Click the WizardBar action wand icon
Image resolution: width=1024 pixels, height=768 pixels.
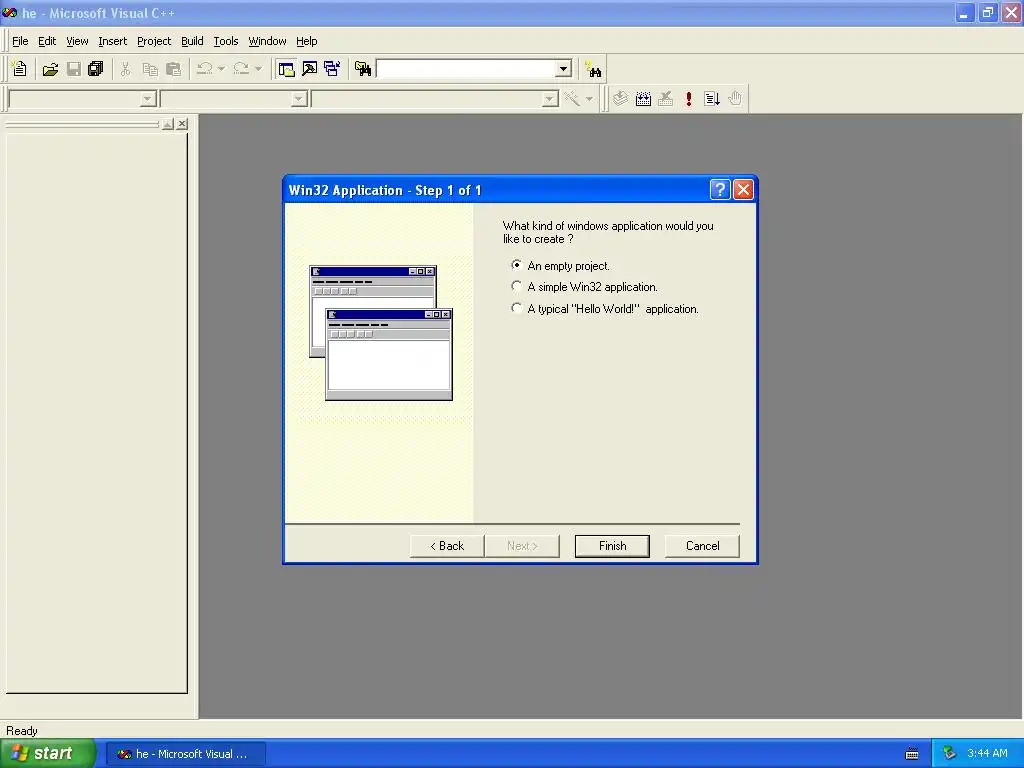tap(572, 99)
